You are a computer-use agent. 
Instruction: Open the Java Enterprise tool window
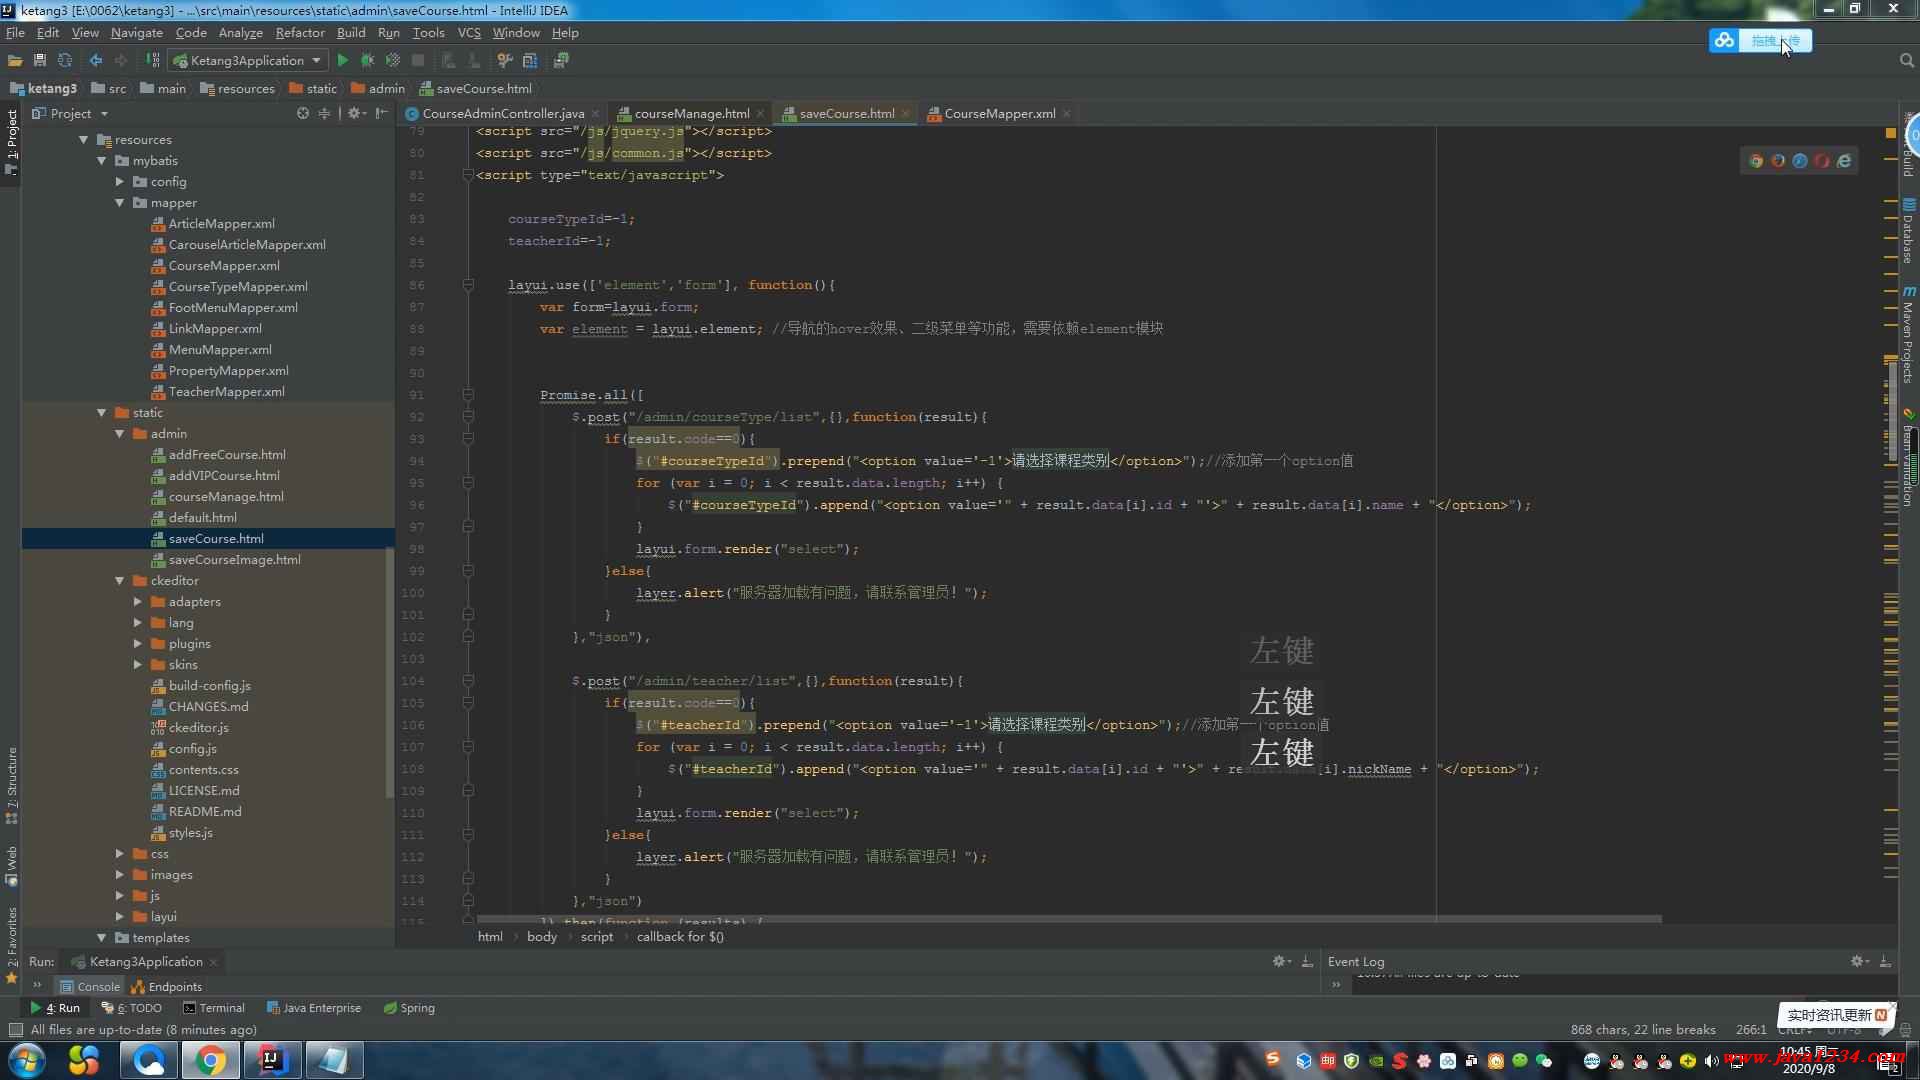point(314,1008)
